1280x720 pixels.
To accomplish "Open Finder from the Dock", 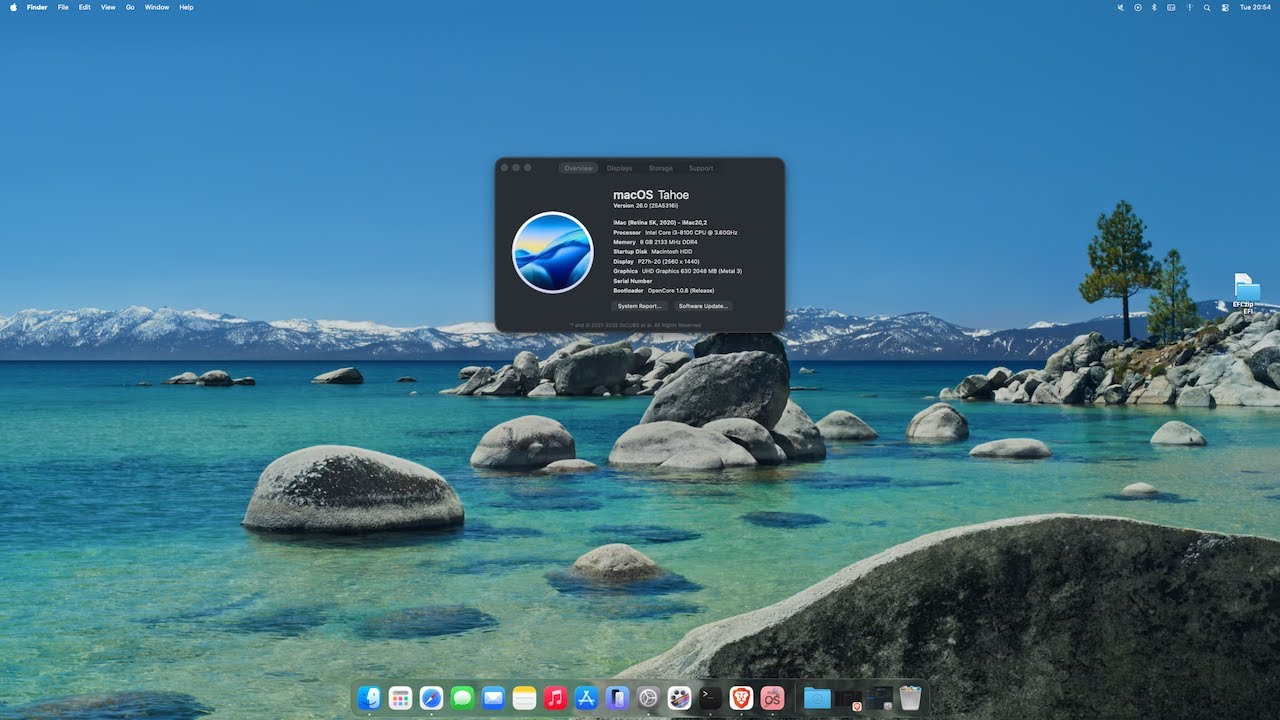I will click(x=370, y=698).
